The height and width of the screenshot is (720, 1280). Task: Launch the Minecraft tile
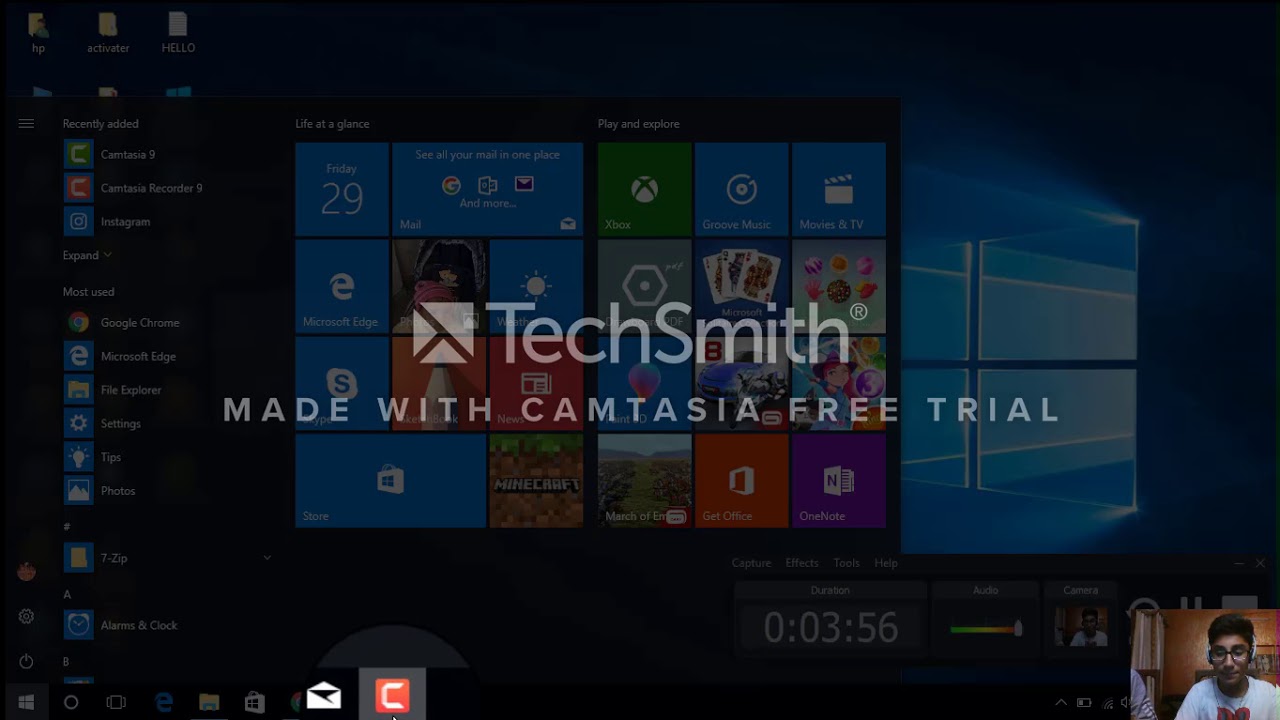click(x=536, y=481)
